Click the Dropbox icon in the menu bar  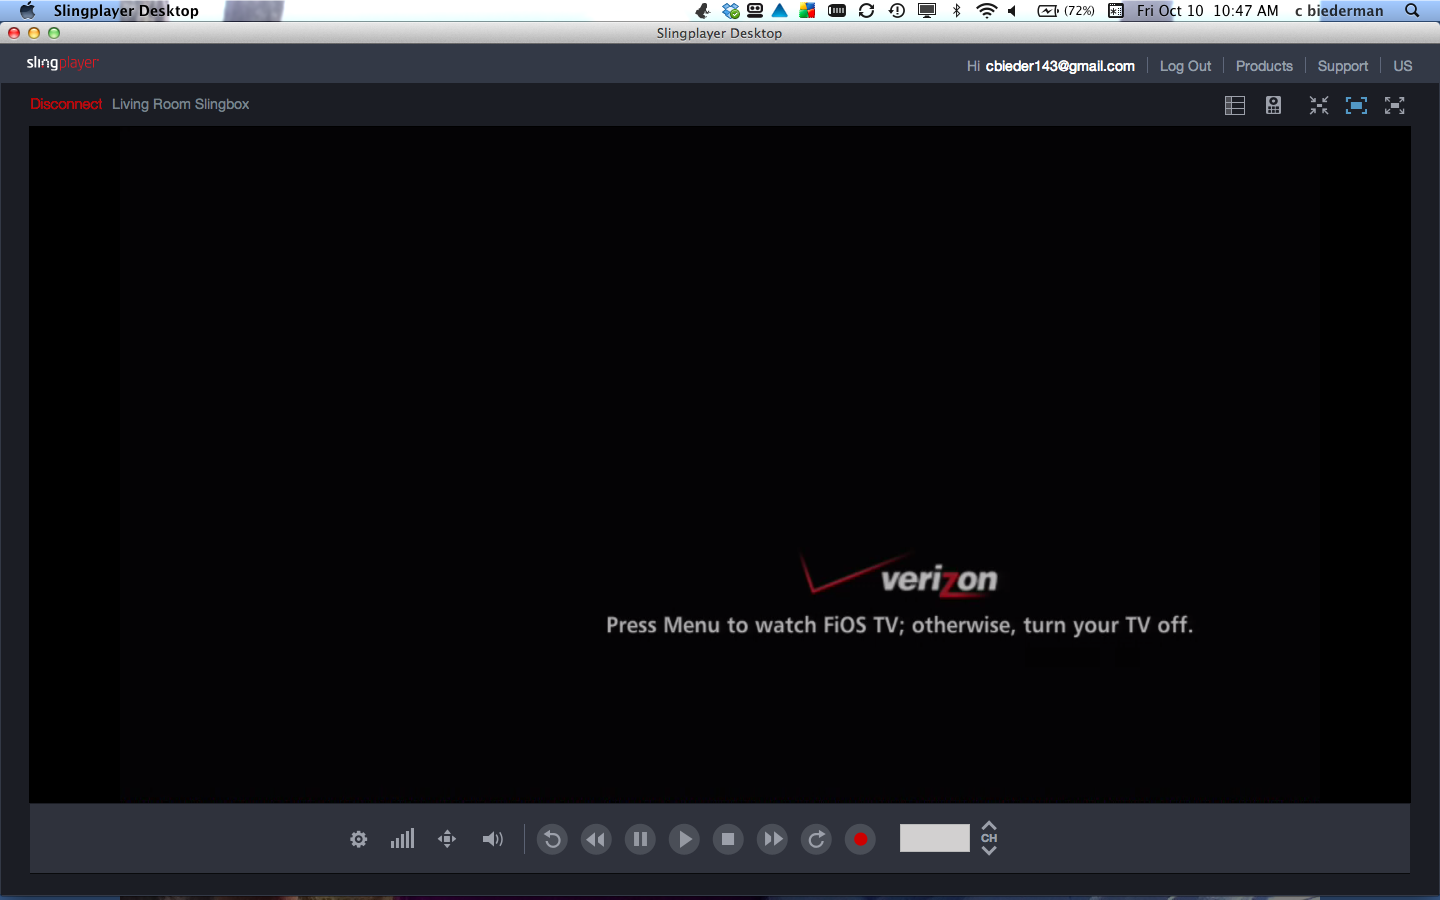click(731, 10)
